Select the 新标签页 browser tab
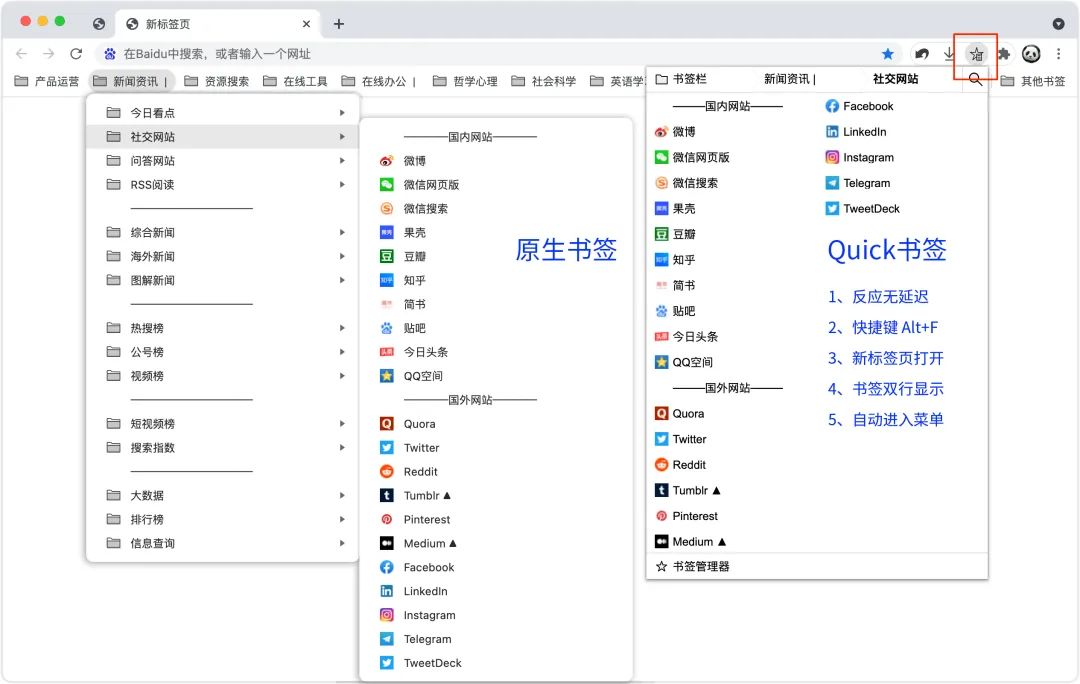The height and width of the screenshot is (684, 1080). (219, 24)
